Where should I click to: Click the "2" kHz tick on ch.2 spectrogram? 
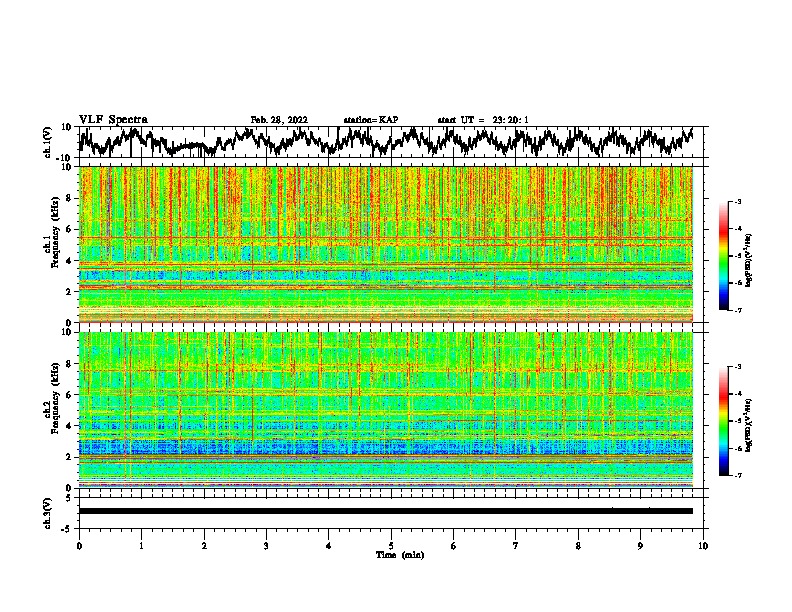coord(70,457)
